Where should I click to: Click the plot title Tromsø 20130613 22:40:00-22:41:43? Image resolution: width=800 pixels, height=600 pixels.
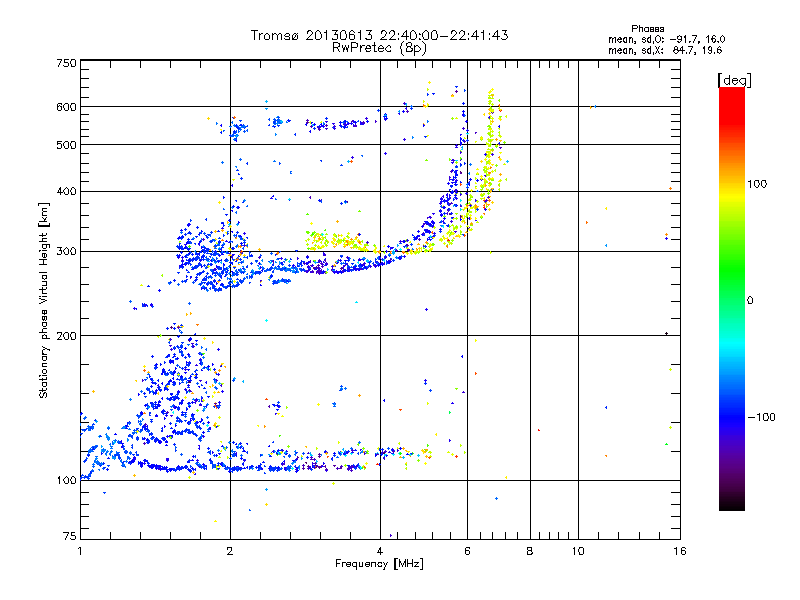tap(379, 35)
